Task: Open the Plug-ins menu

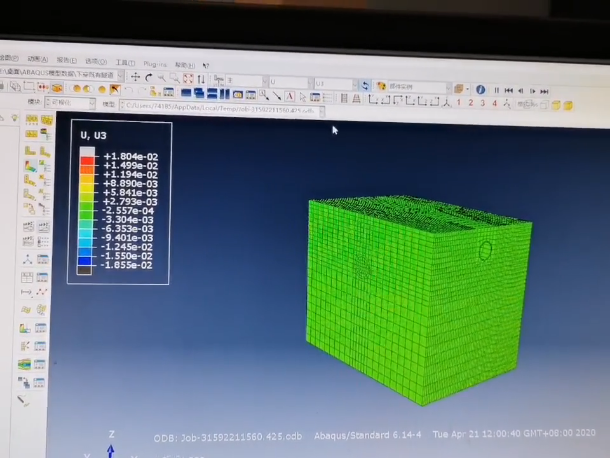Action: pos(155,64)
